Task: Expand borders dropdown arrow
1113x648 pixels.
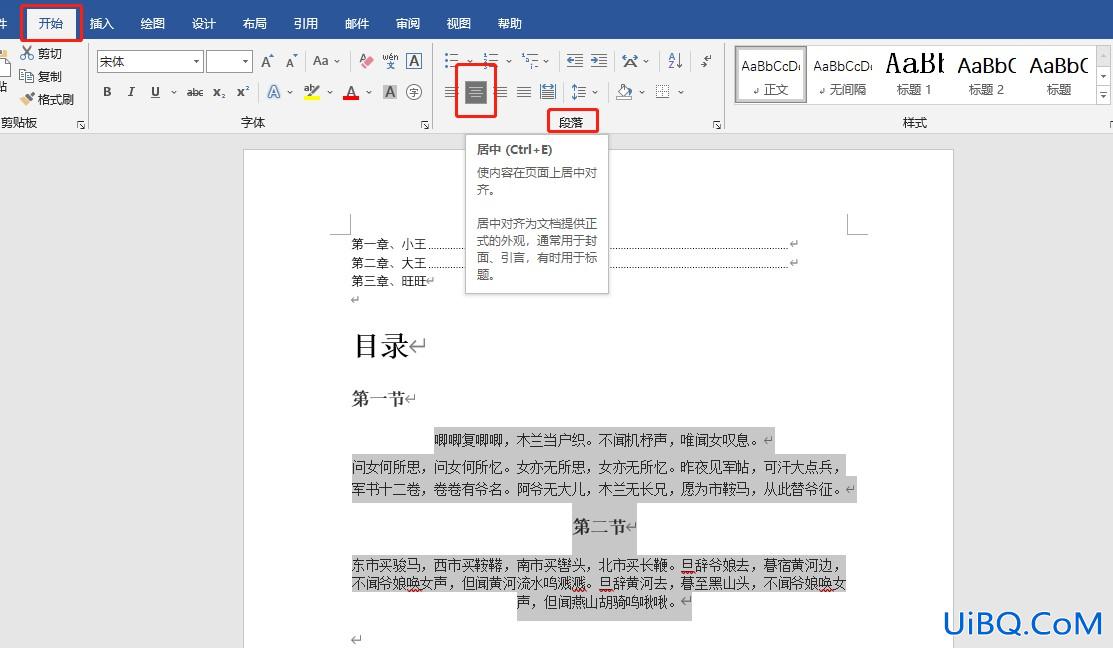Action: pyautogui.click(x=681, y=92)
